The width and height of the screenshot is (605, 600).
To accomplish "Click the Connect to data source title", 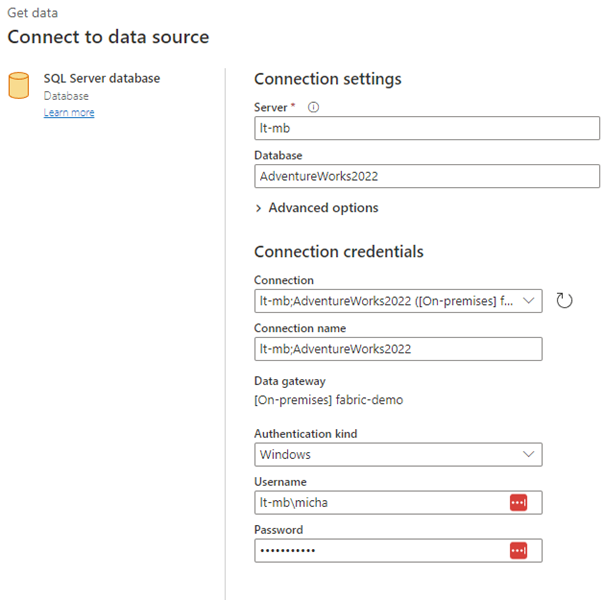I will tap(108, 37).
